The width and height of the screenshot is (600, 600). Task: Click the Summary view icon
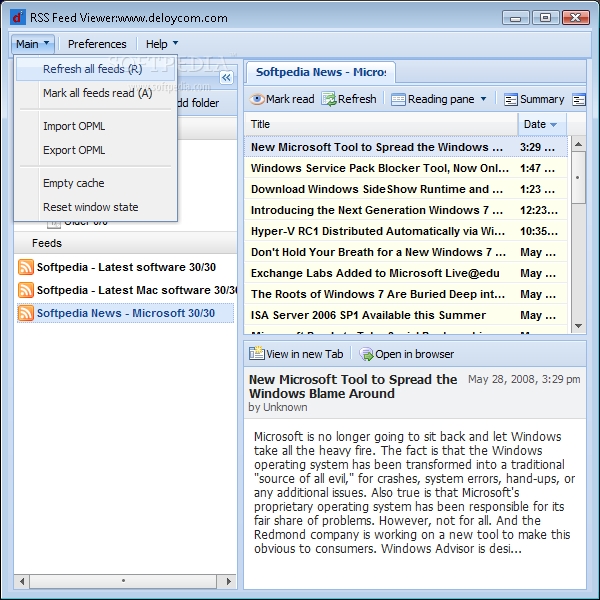click(511, 99)
